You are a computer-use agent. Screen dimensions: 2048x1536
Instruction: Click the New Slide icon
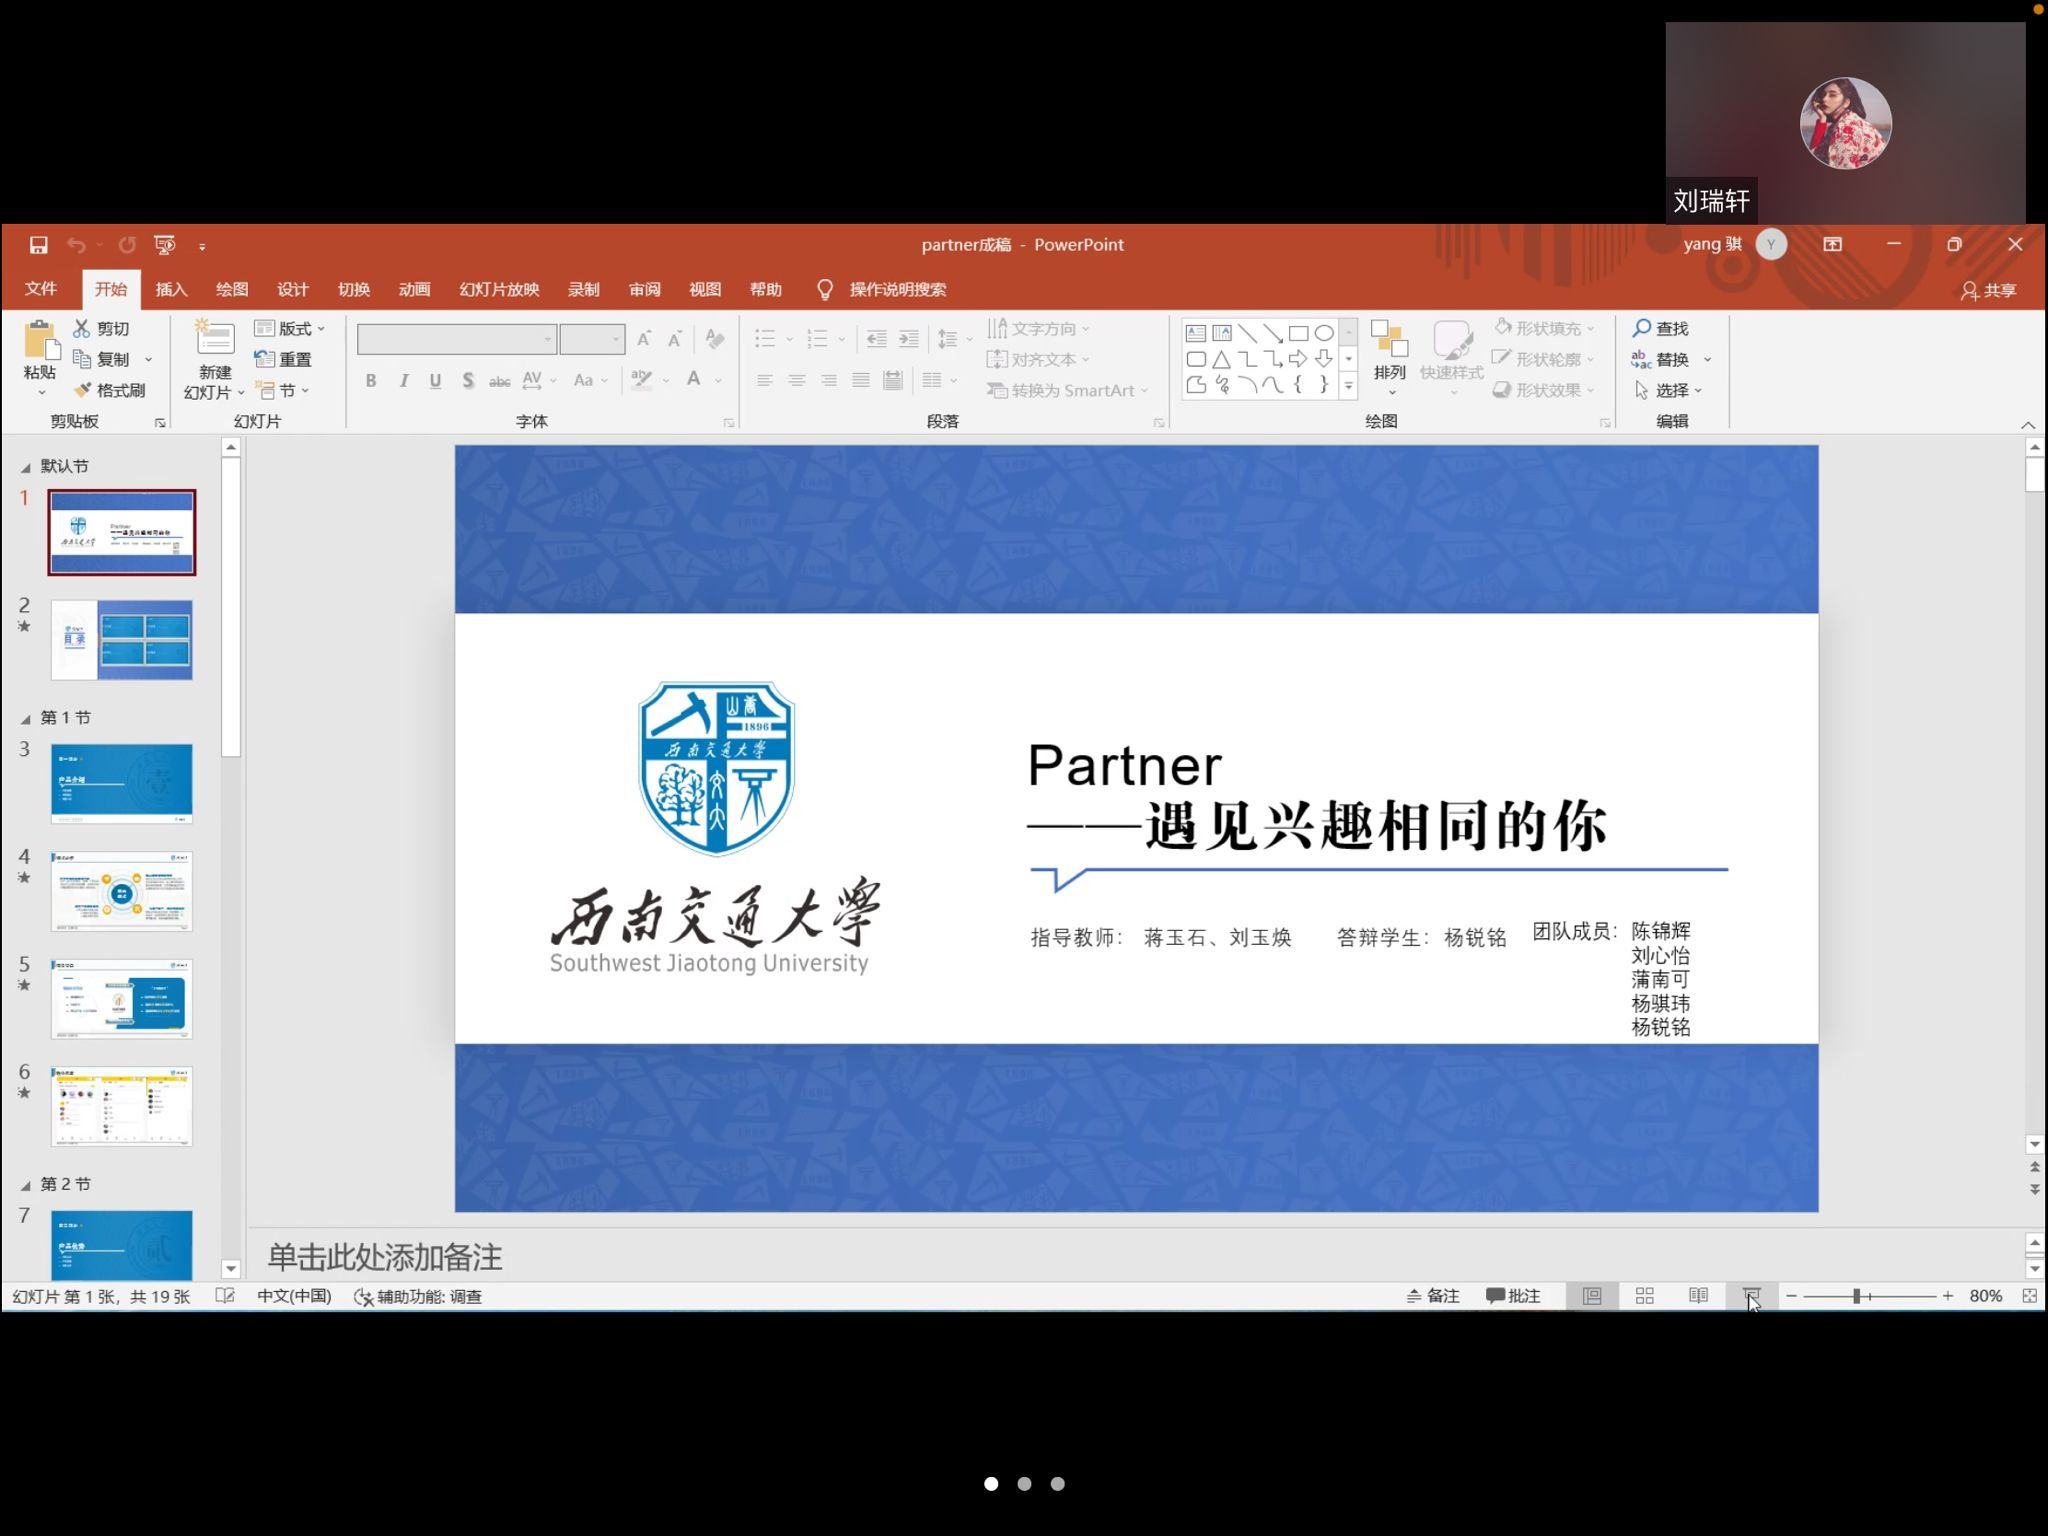(x=214, y=338)
